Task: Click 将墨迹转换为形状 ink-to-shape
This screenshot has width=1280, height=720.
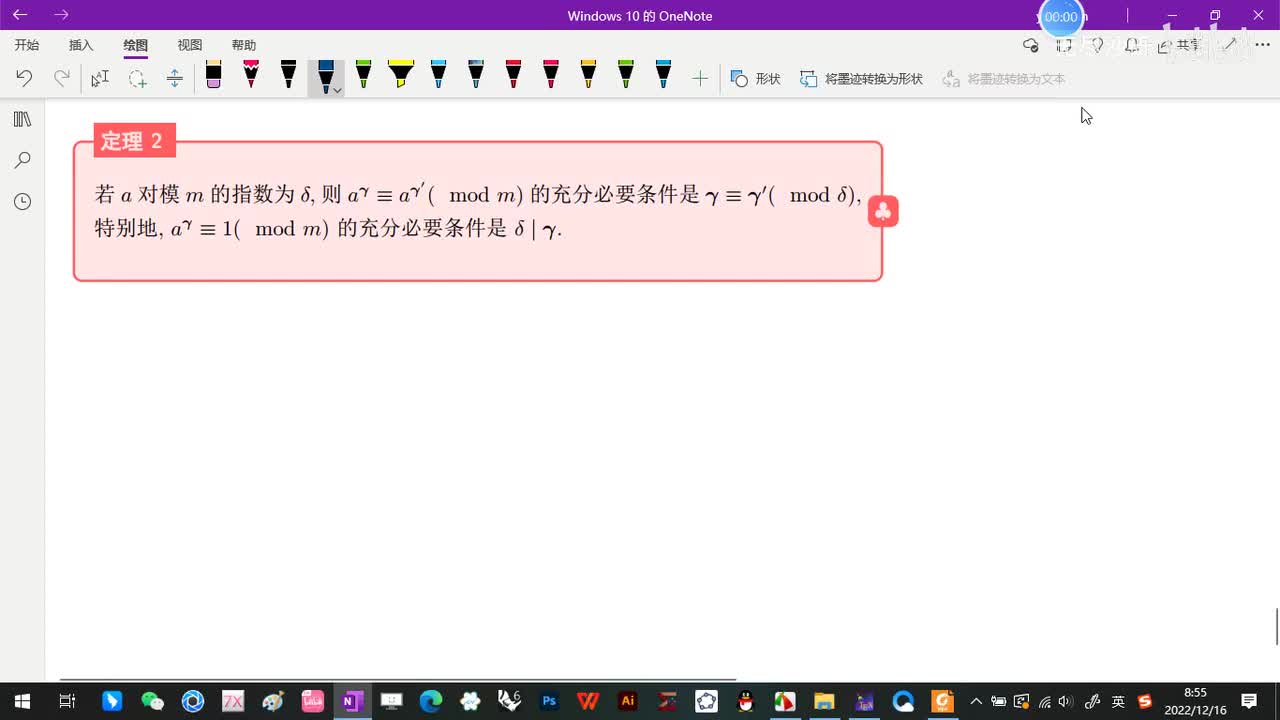Action: [861, 78]
